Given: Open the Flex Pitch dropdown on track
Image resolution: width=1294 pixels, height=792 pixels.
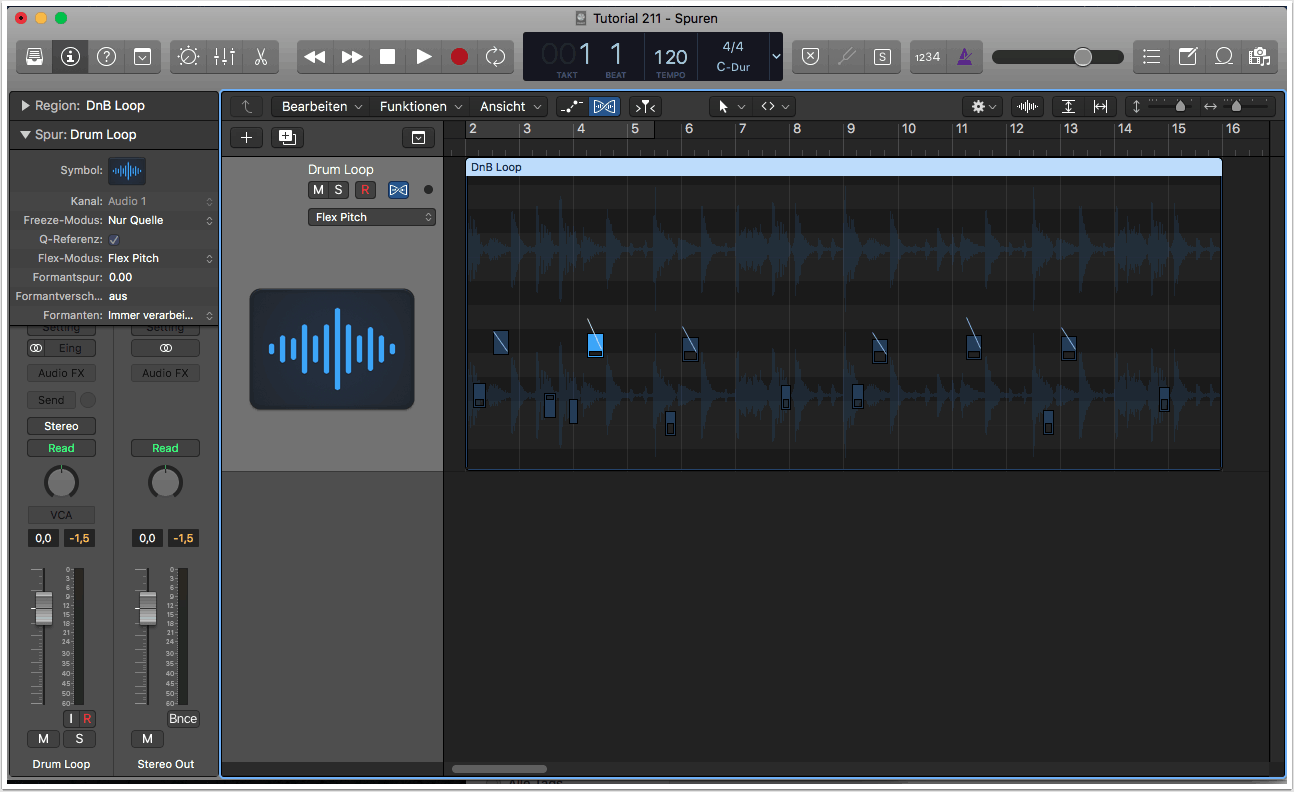Looking at the screenshot, I should pos(371,217).
